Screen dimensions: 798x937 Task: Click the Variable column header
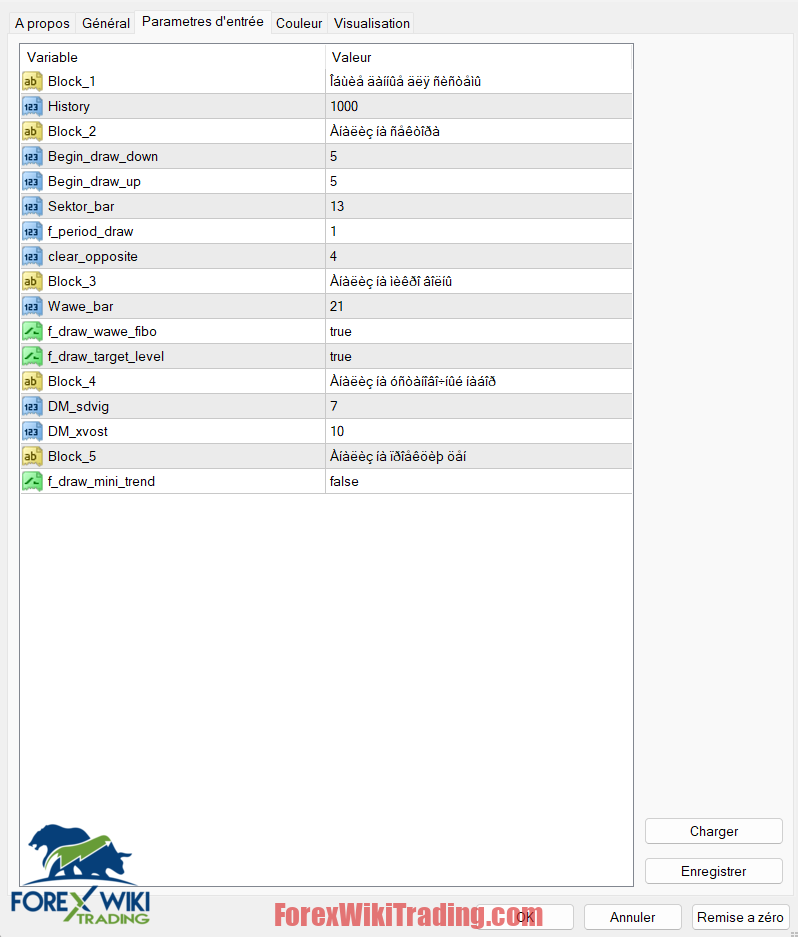[x=173, y=57]
